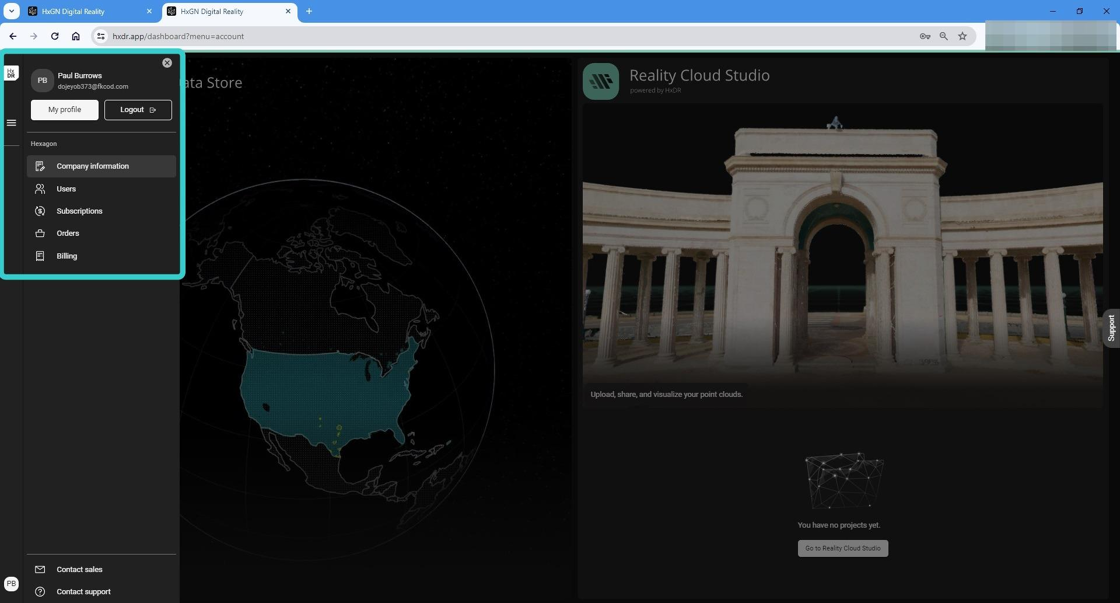Click the browser zoom magnifier icon
The width and height of the screenshot is (1120, 603).
944,36
